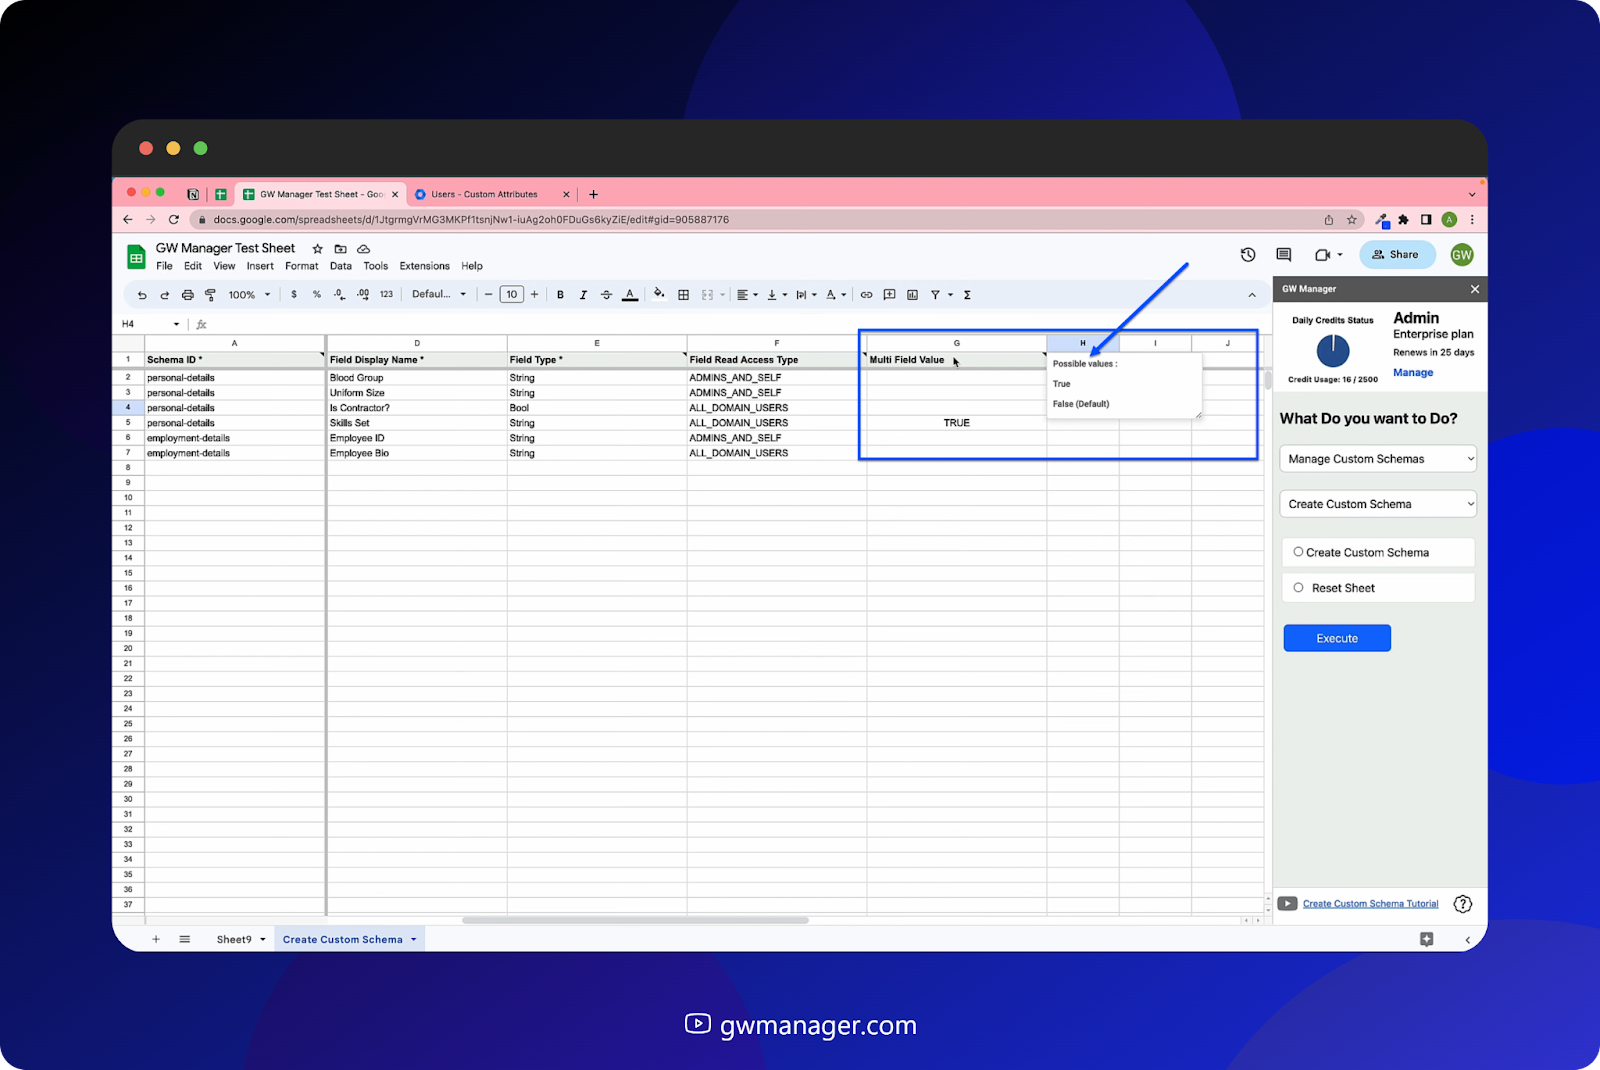The width and height of the screenshot is (1600, 1070).
Task: Close the GW Manager sidebar panel
Action: (1474, 289)
